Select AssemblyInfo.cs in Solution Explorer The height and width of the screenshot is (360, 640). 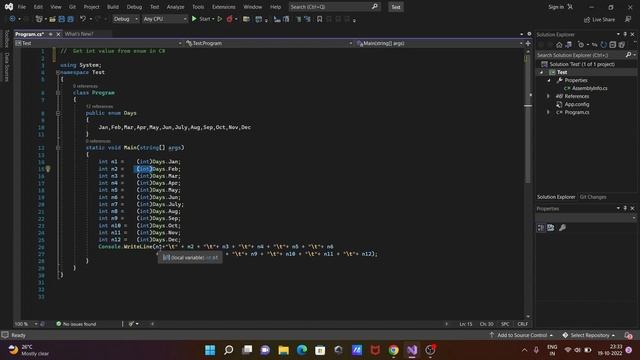589,88
